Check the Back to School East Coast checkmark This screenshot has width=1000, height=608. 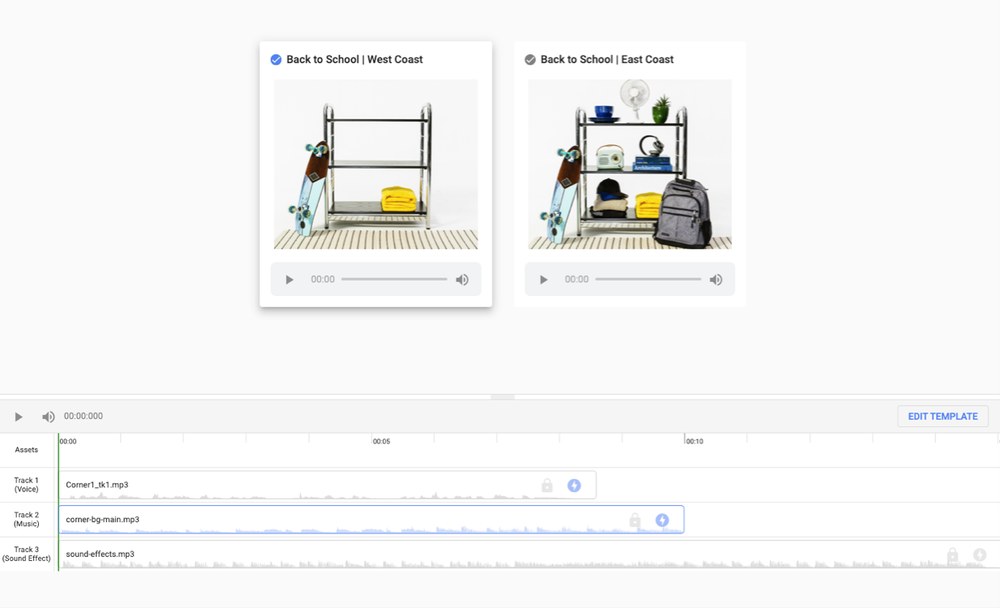tap(530, 60)
